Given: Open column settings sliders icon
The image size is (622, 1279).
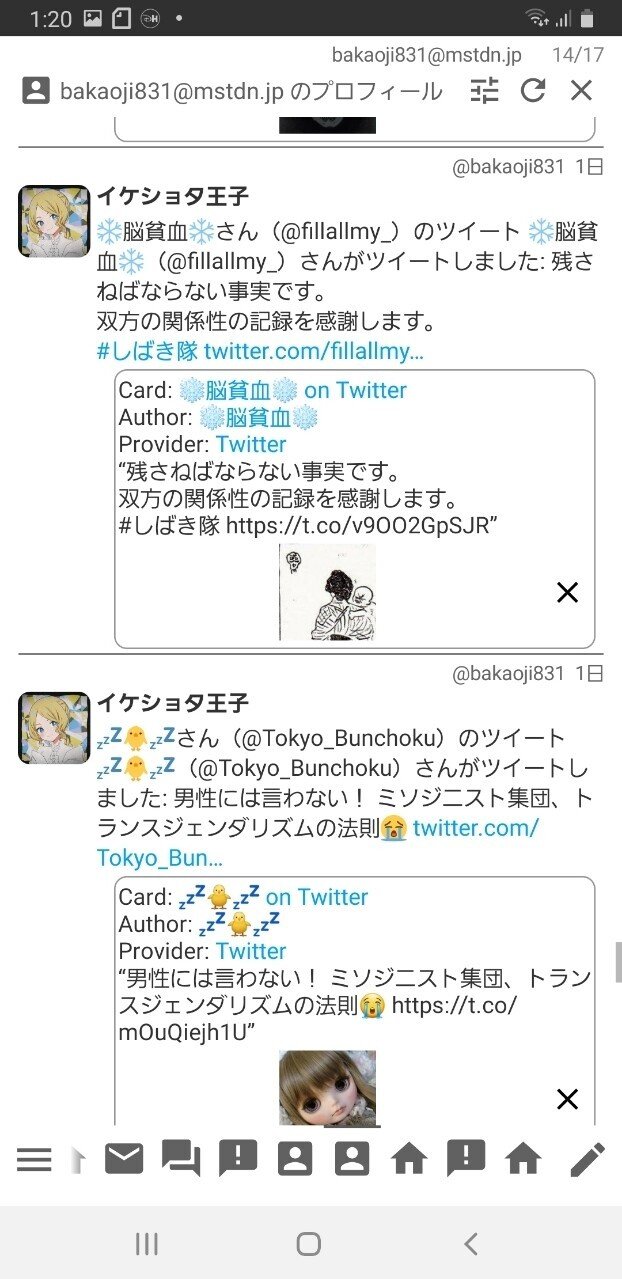Looking at the screenshot, I should click(484, 91).
